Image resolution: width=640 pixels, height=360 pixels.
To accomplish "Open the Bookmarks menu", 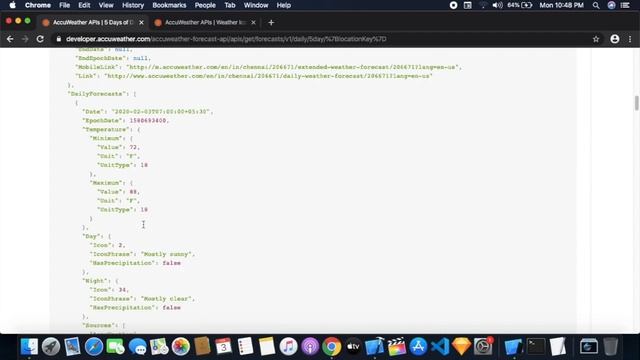I will pos(169,5).
